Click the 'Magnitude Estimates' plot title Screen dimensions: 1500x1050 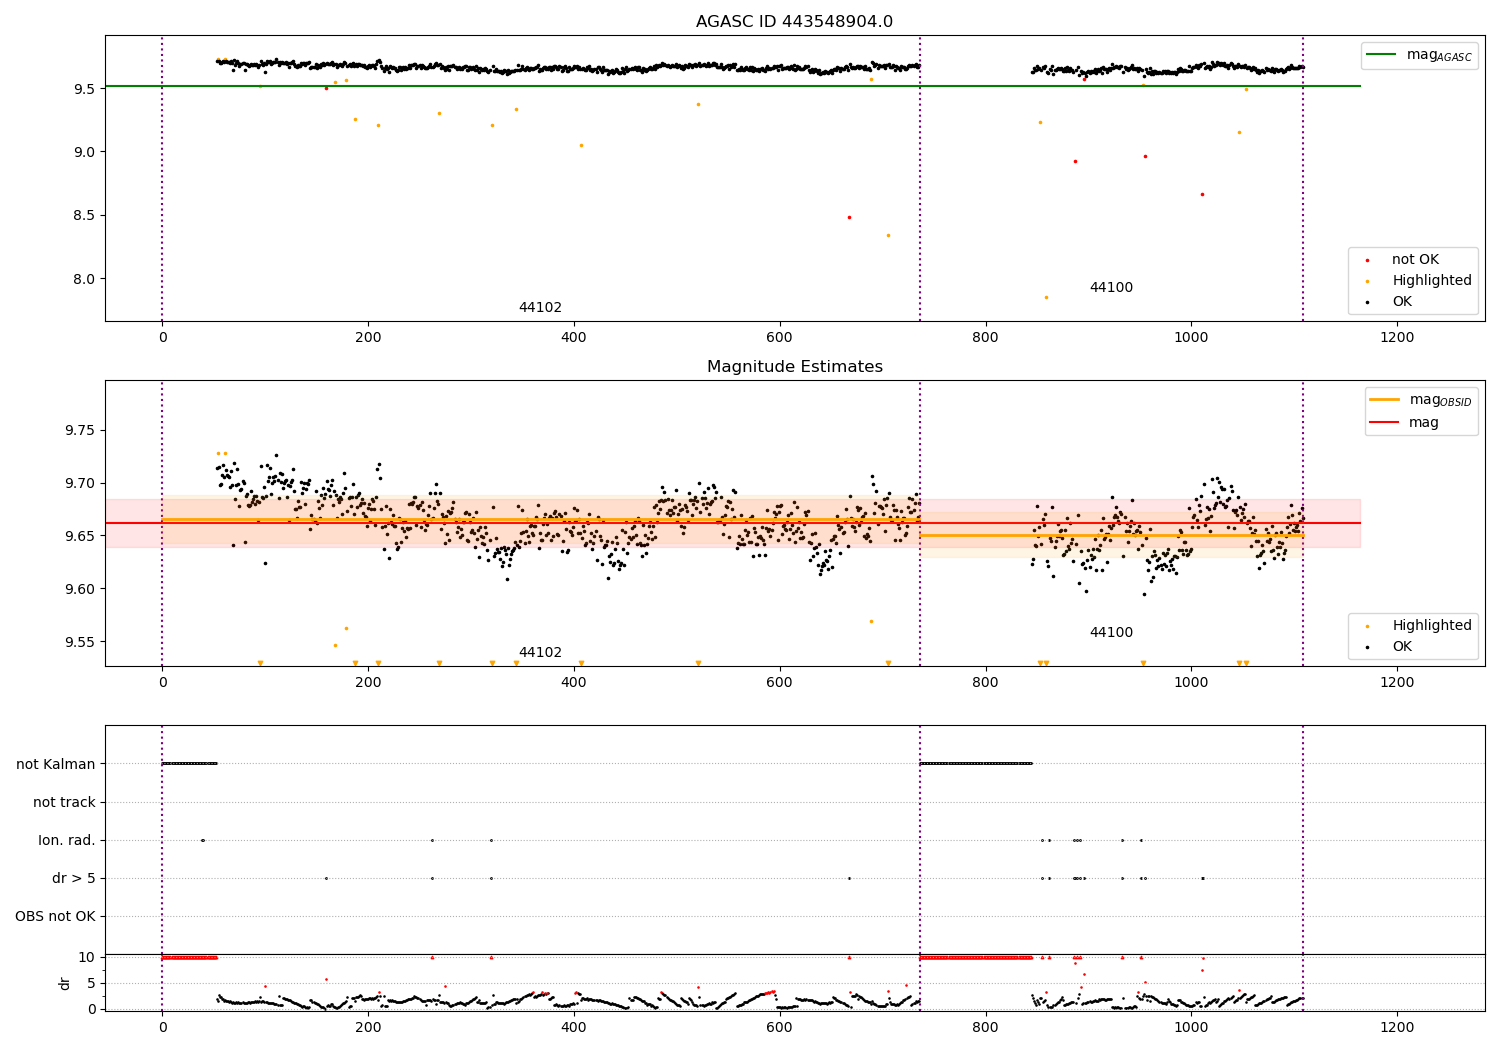point(794,367)
